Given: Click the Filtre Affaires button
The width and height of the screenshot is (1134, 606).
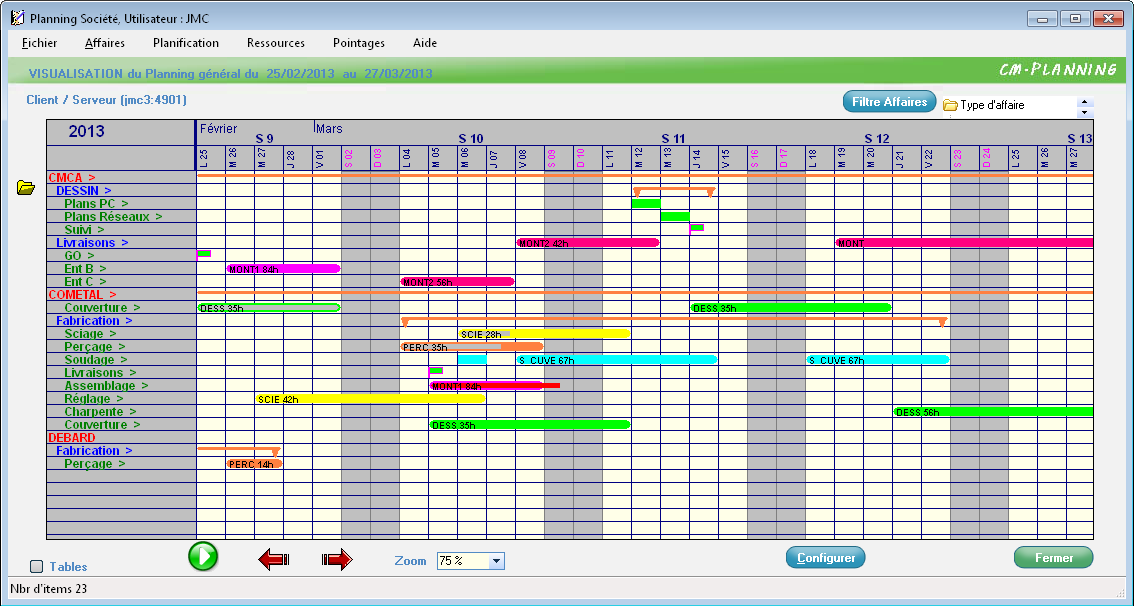Looking at the screenshot, I should 889,102.
